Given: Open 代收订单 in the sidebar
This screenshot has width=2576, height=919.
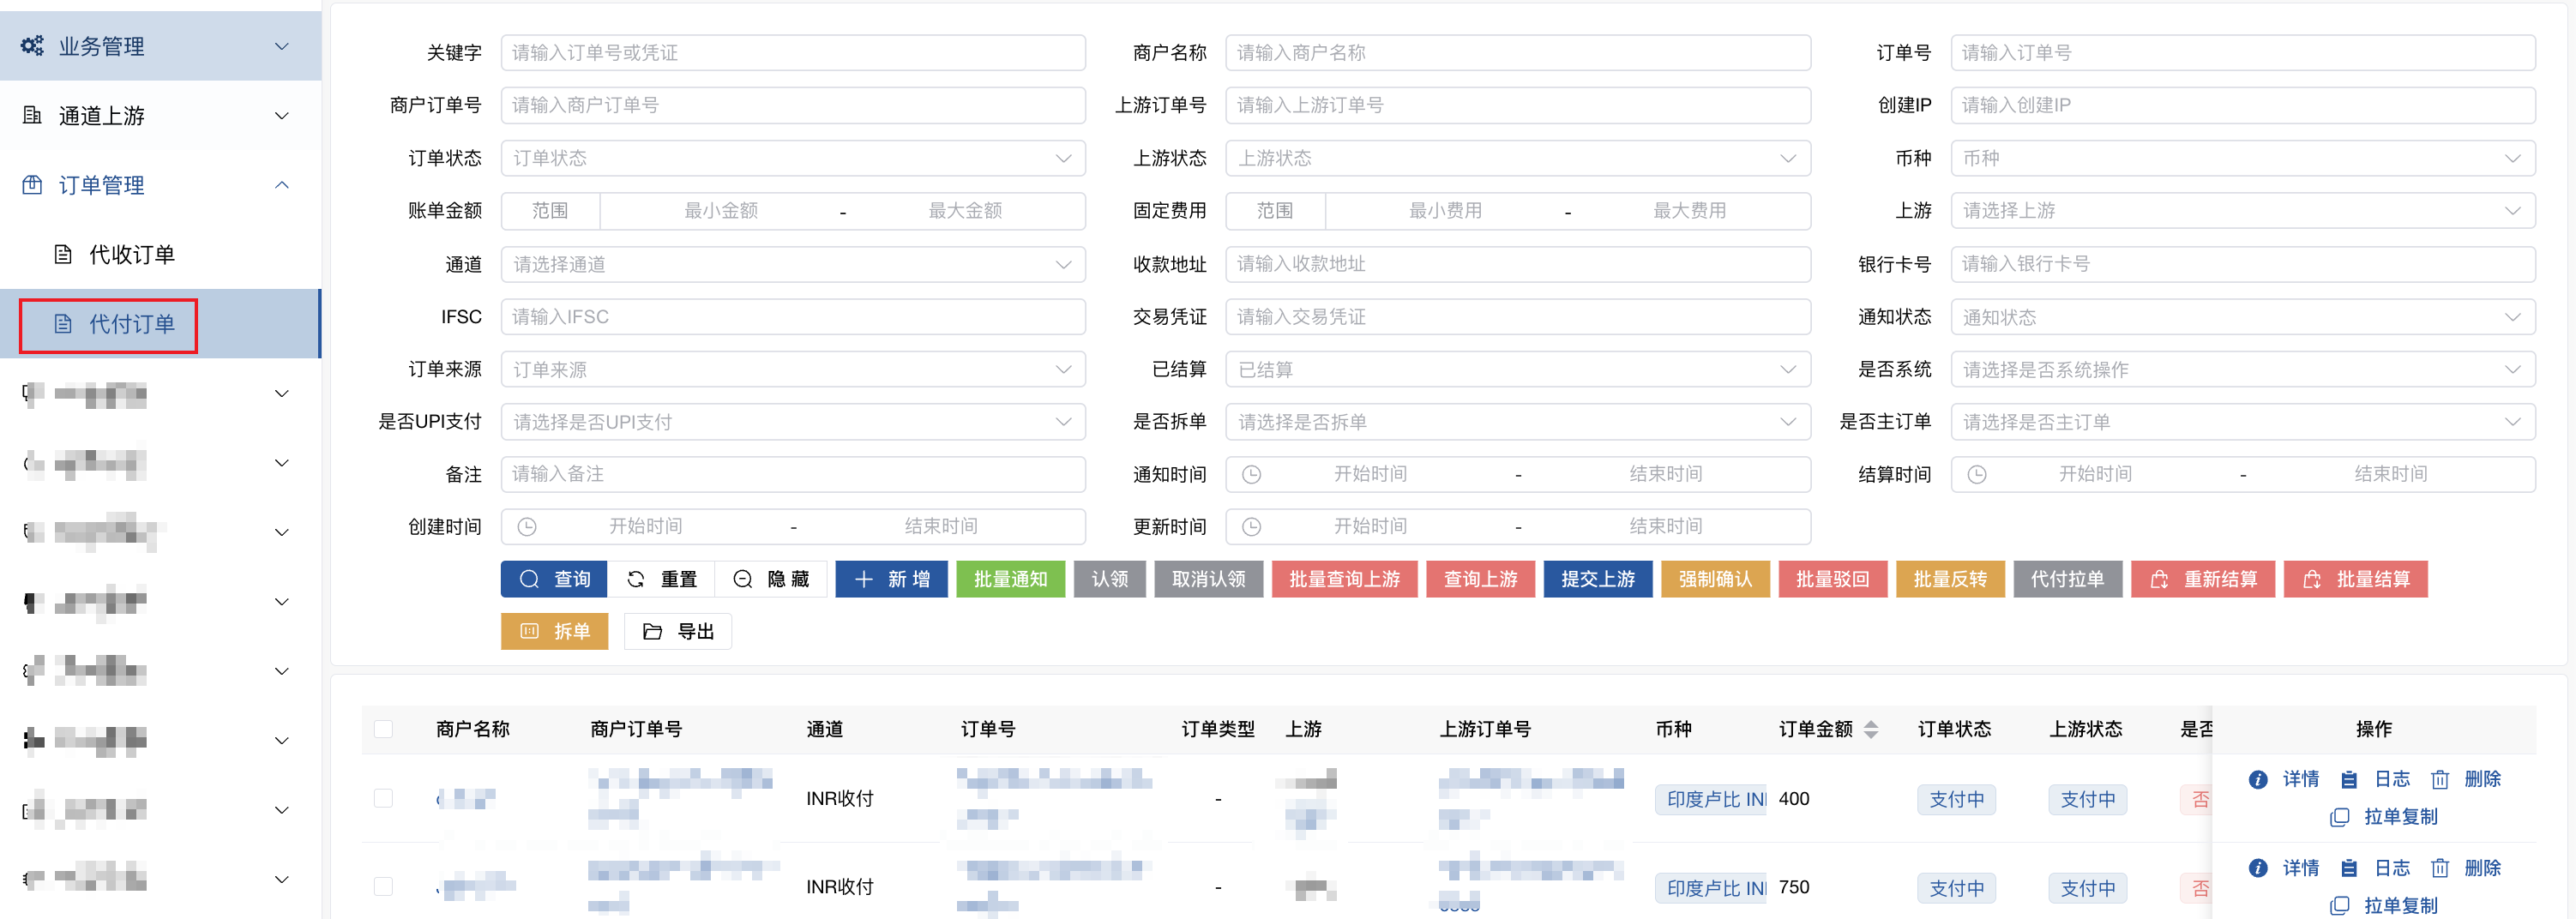Looking at the screenshot, I should pos(131,255).
